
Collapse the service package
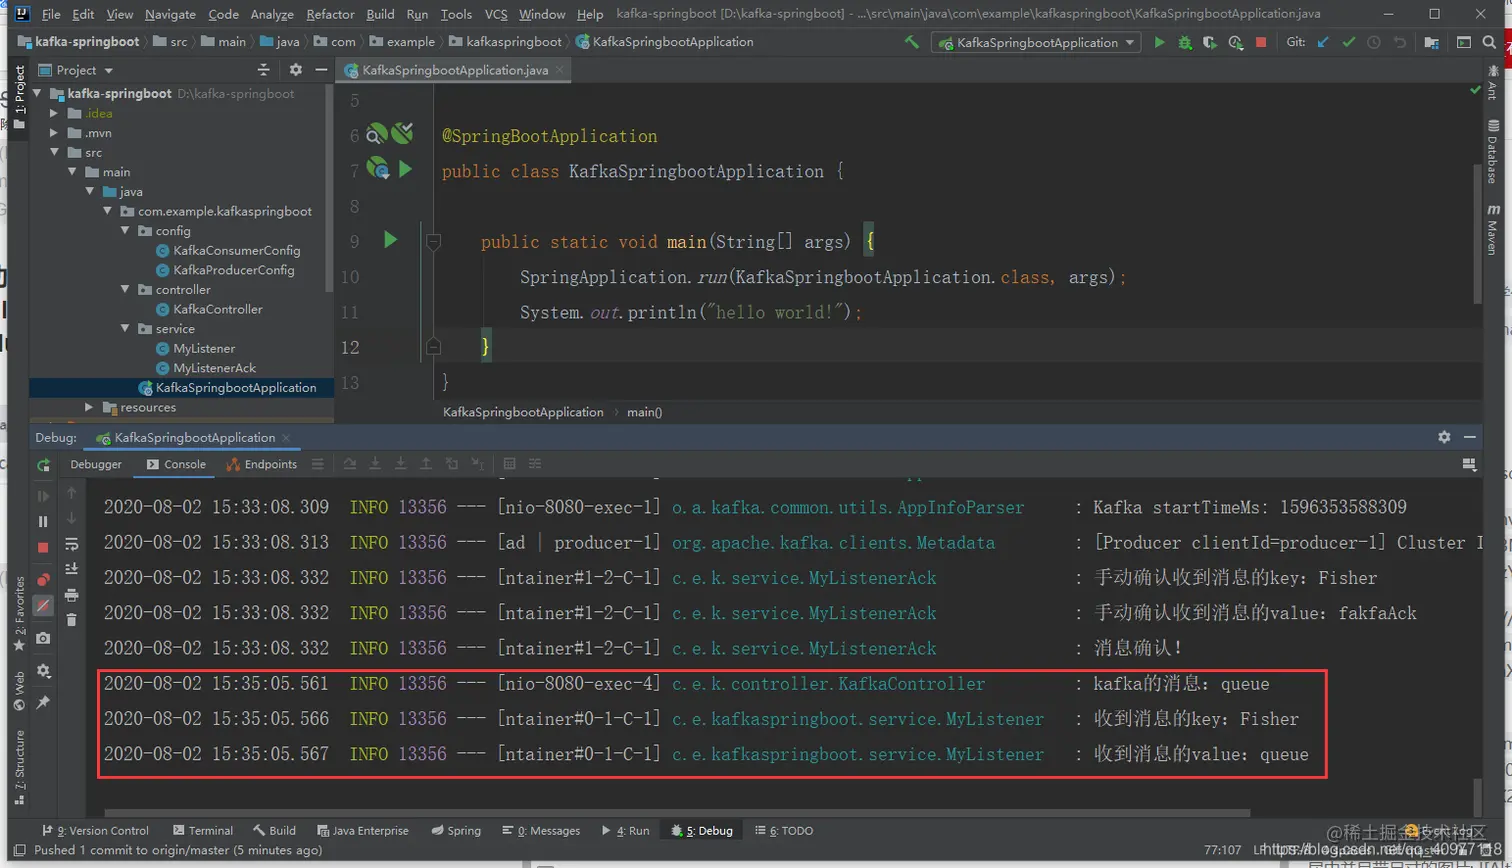pos(125,329)
